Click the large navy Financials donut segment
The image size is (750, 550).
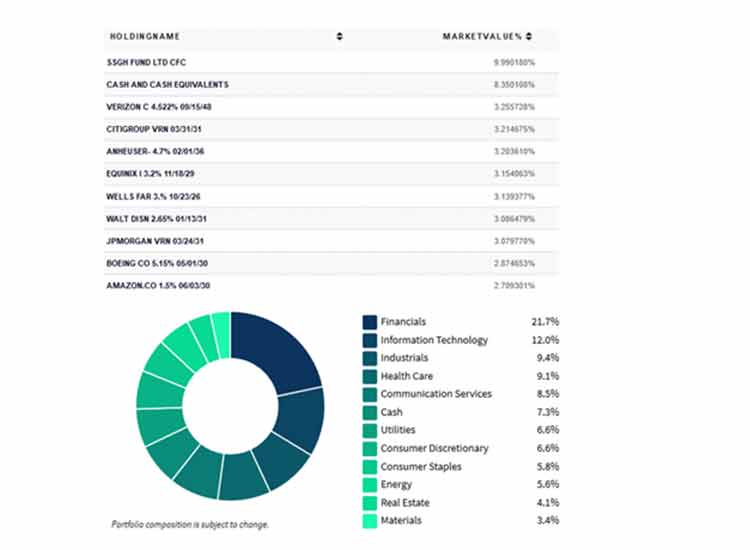(281, 352)
